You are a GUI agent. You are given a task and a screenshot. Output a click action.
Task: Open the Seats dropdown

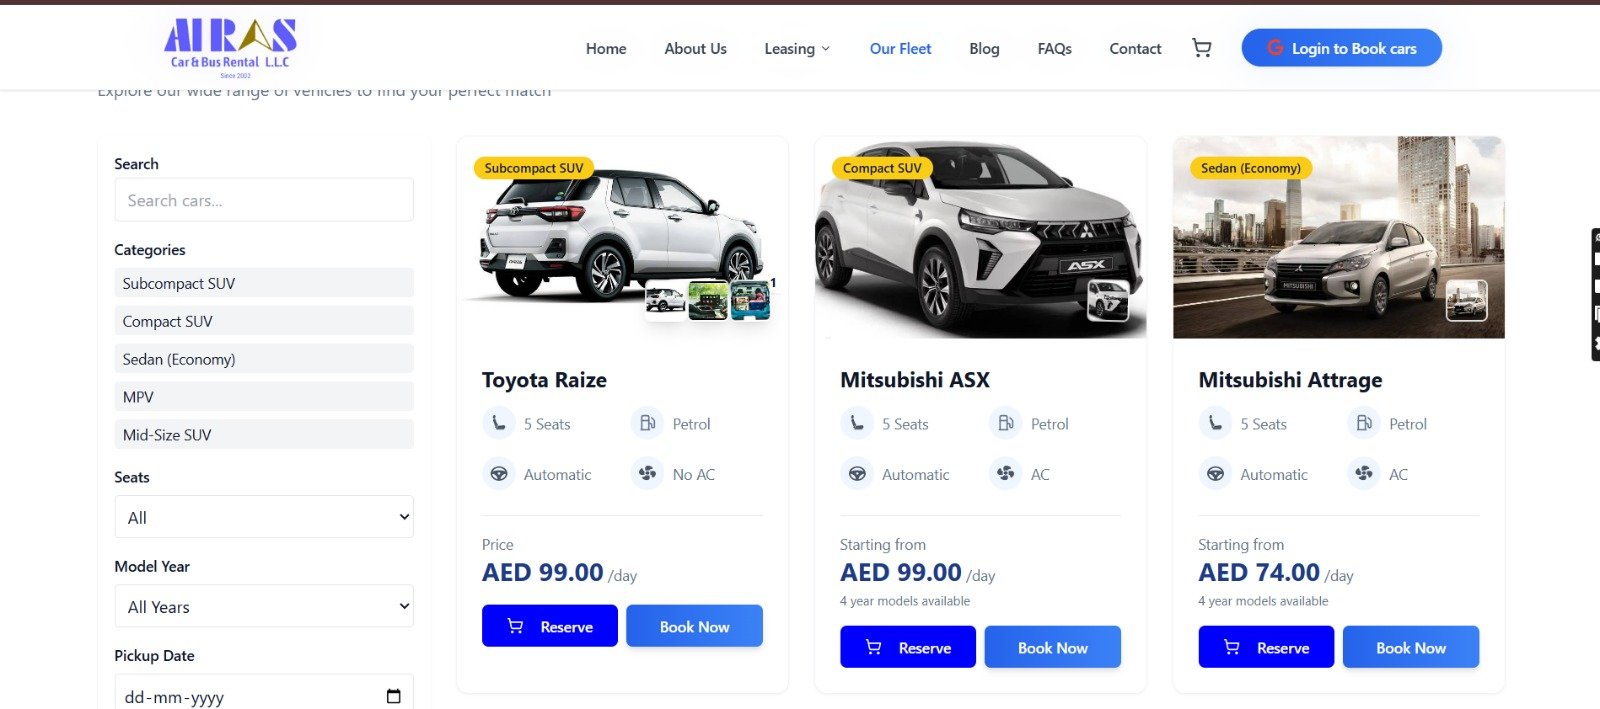(x=264, y=517)
